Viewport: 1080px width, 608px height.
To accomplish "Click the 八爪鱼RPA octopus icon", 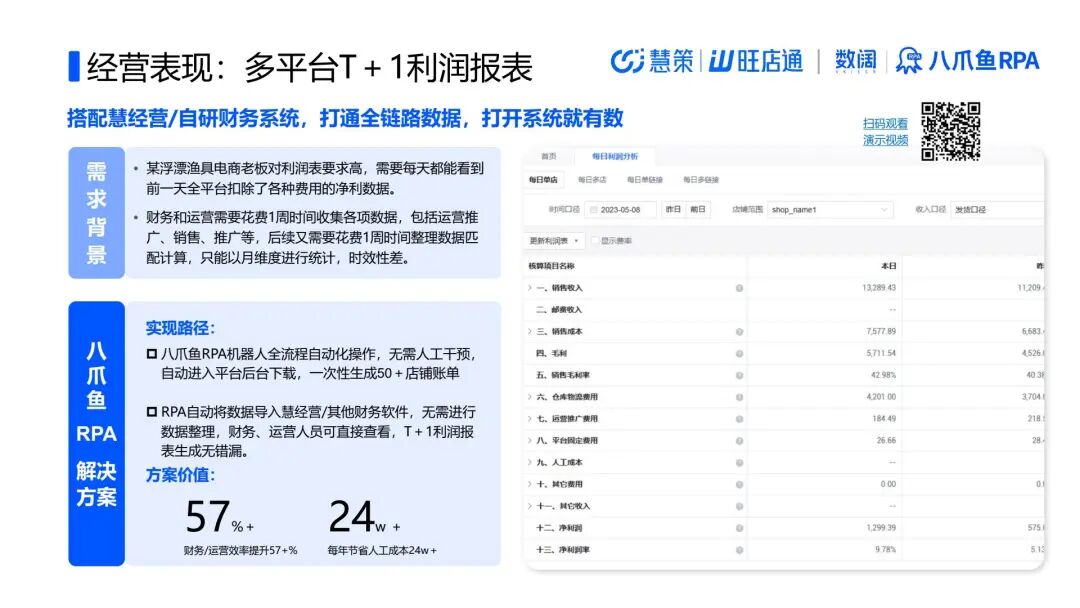I will [x=910, y=61].
